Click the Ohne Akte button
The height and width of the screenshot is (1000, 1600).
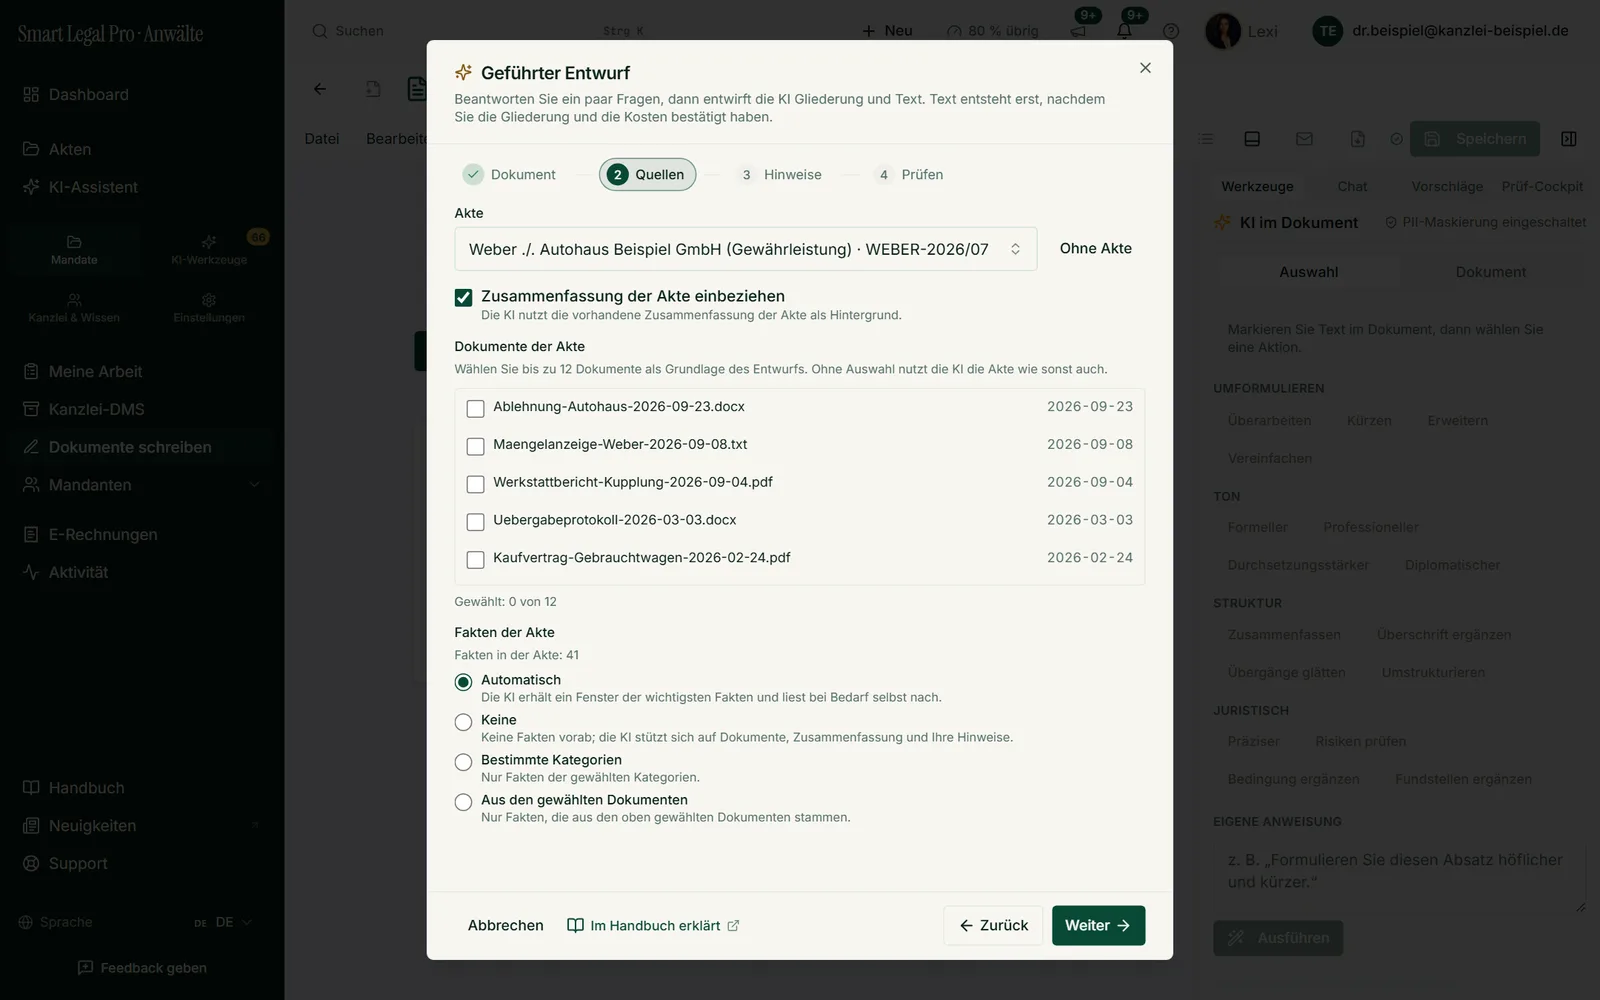click(1096, 248)
